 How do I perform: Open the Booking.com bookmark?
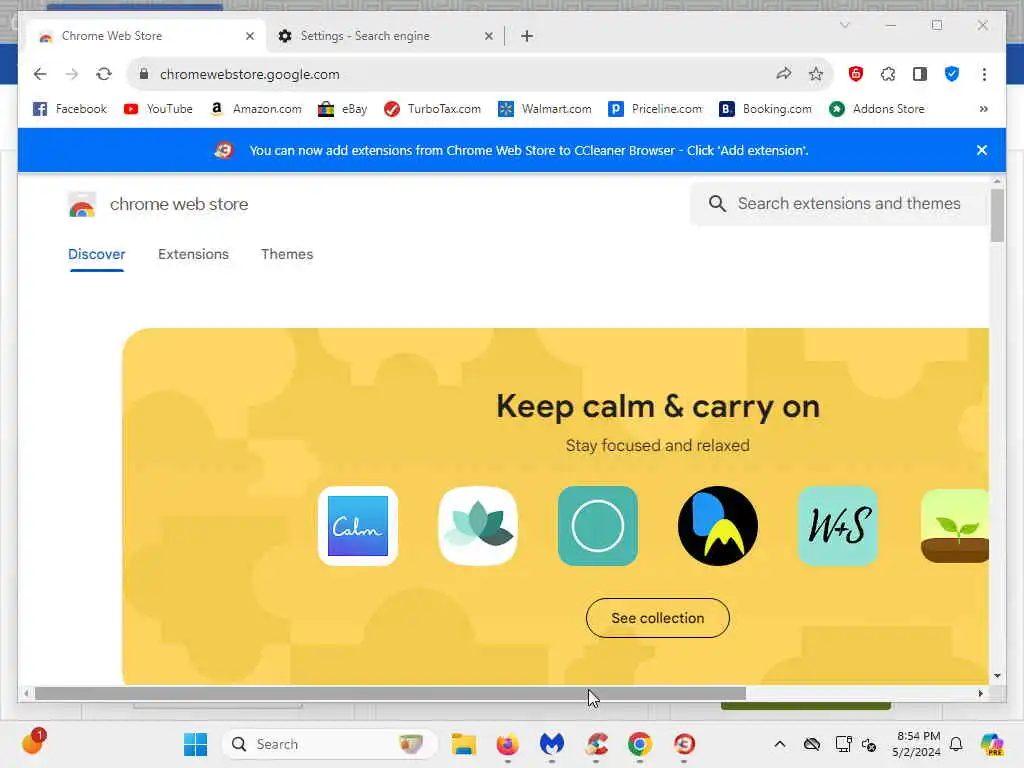click(765, 109)
